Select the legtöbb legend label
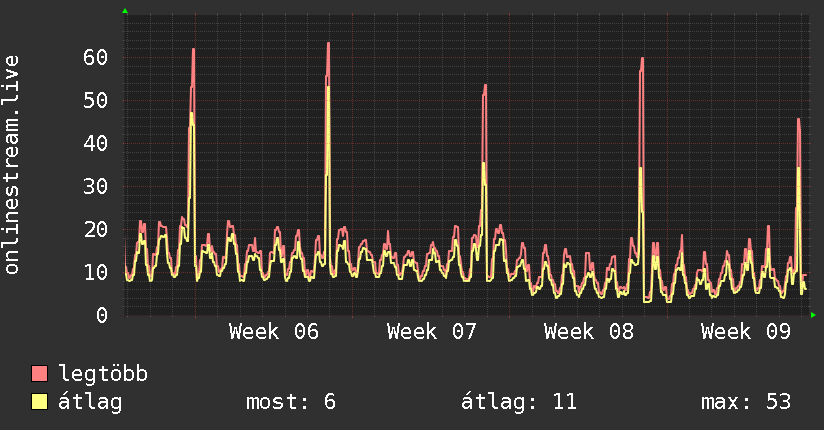824x430 pixels. 103,374
